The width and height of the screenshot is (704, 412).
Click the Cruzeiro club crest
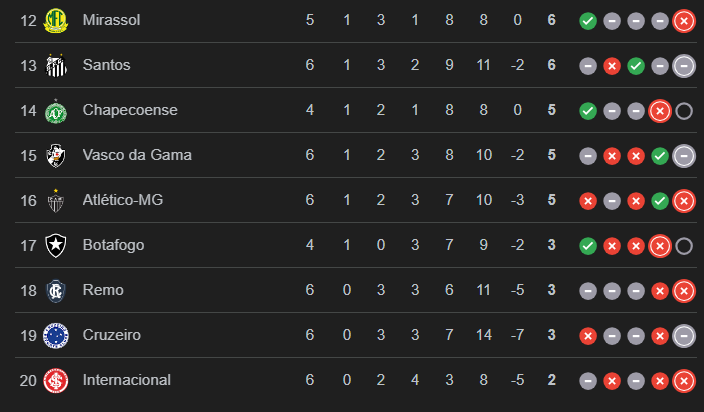(55, 335)
